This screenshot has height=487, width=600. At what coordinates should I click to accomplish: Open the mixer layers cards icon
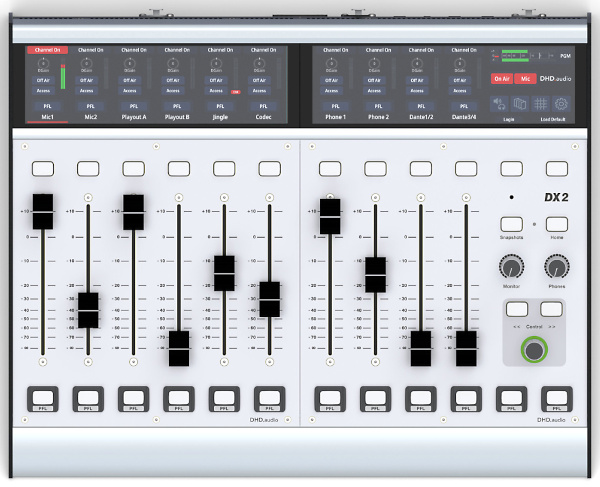point(520,104)
